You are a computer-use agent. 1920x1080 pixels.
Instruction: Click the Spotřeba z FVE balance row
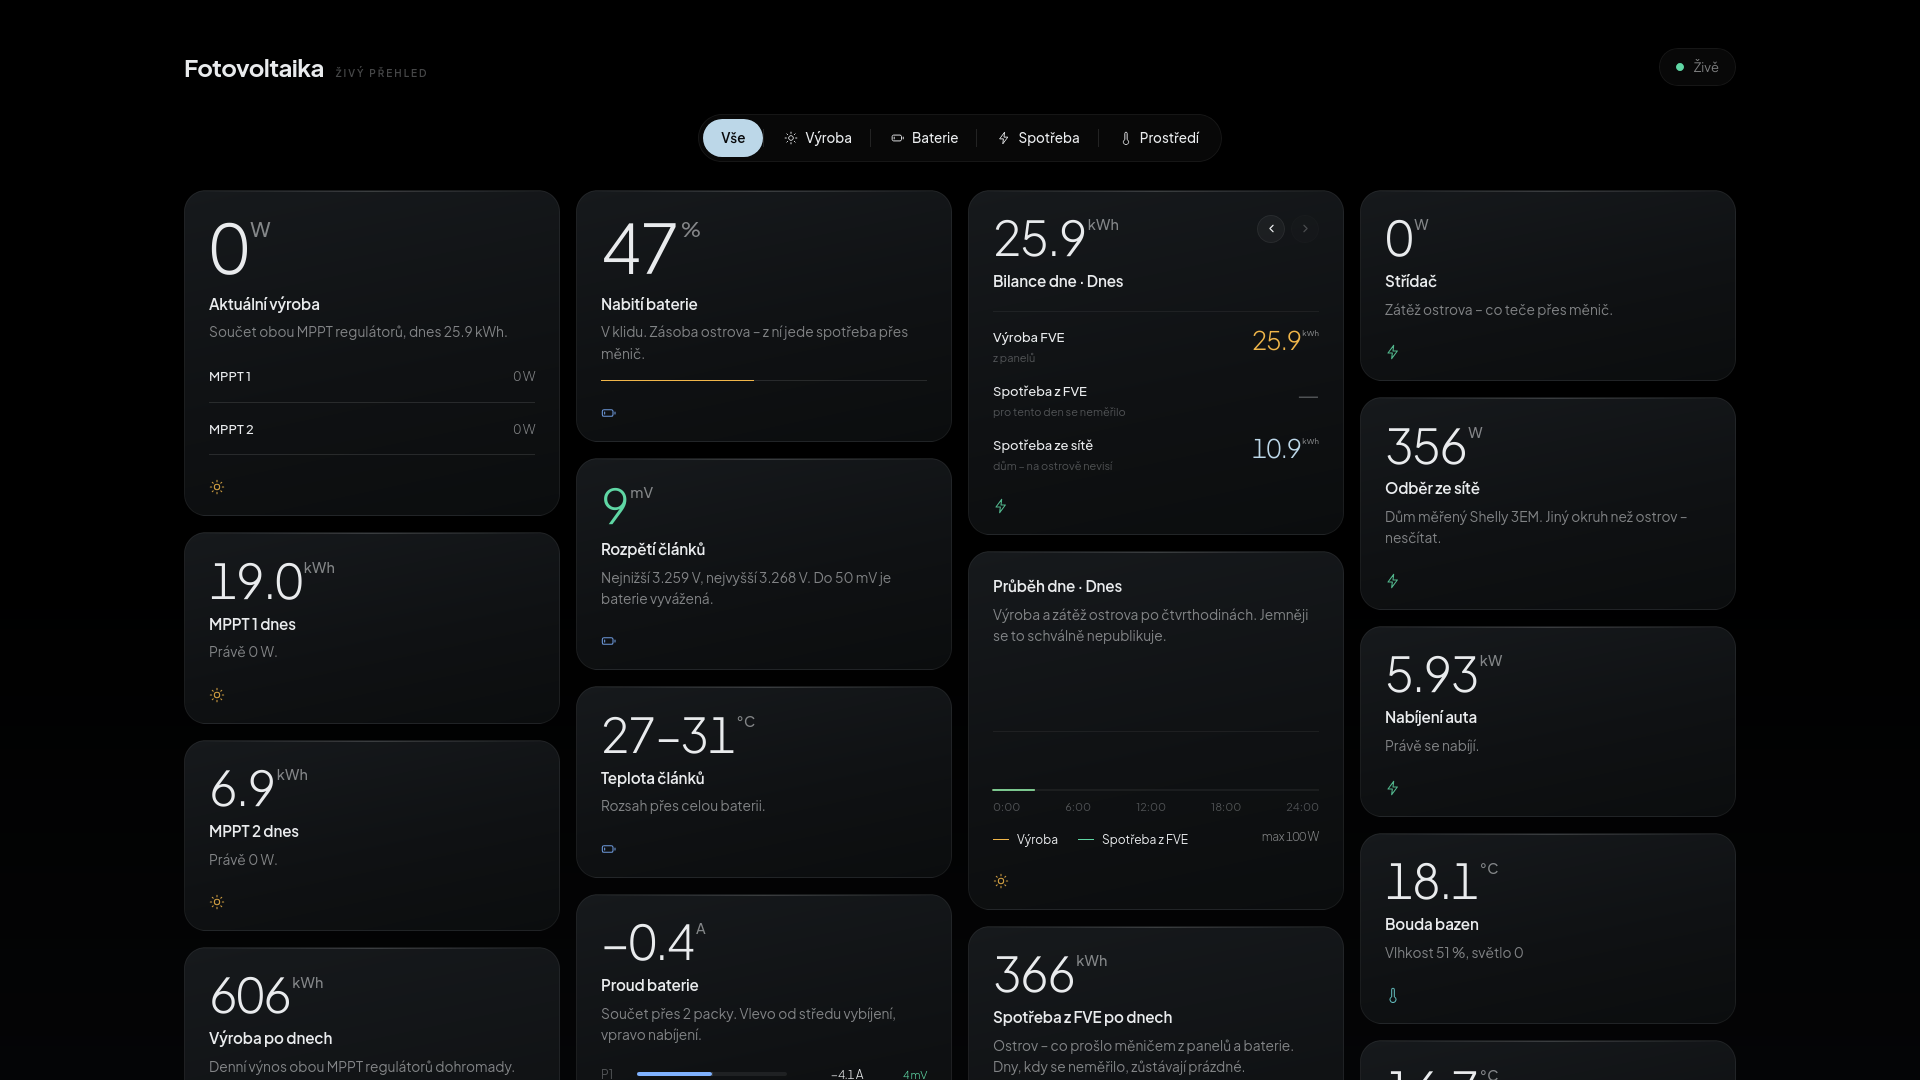pyautogui.click(x=1156, y=400)
